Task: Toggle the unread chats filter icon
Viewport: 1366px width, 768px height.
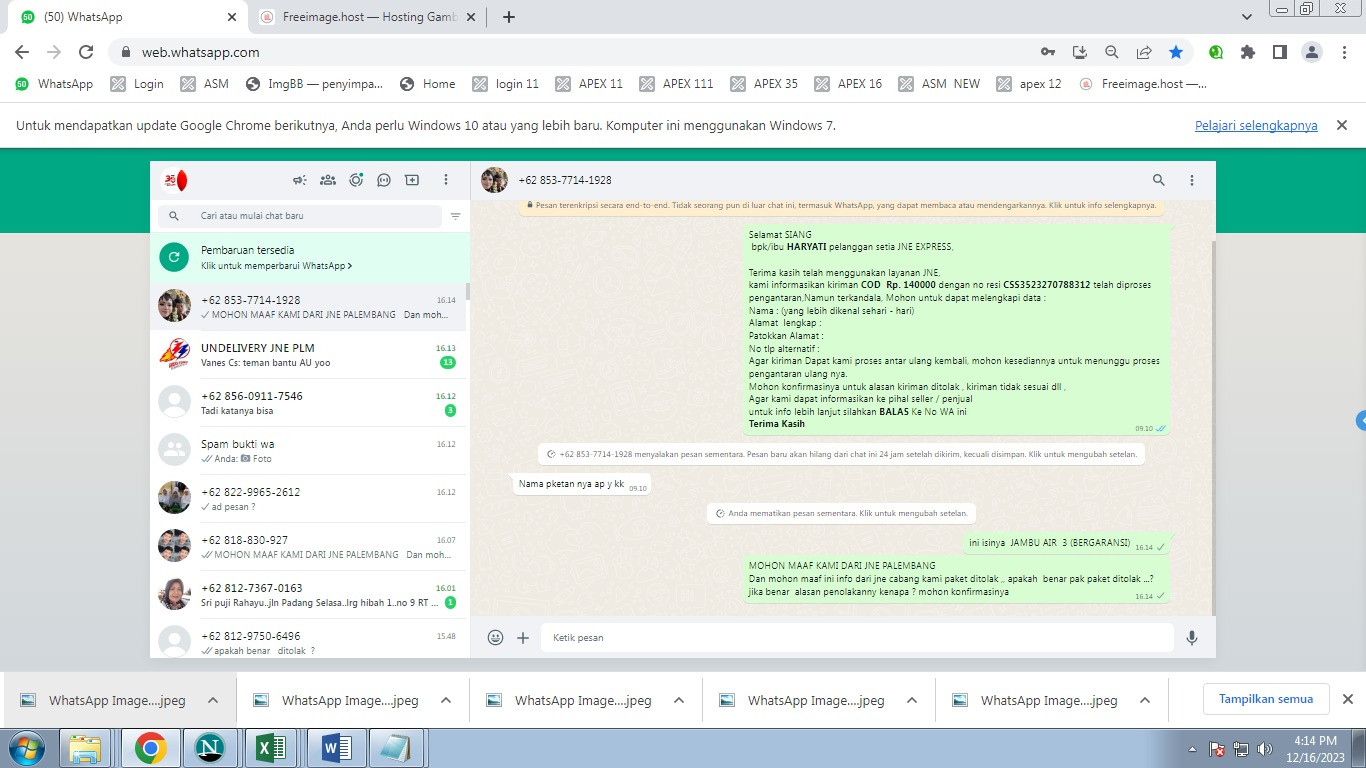Action: pyautogui.click(x=455, y=216)
